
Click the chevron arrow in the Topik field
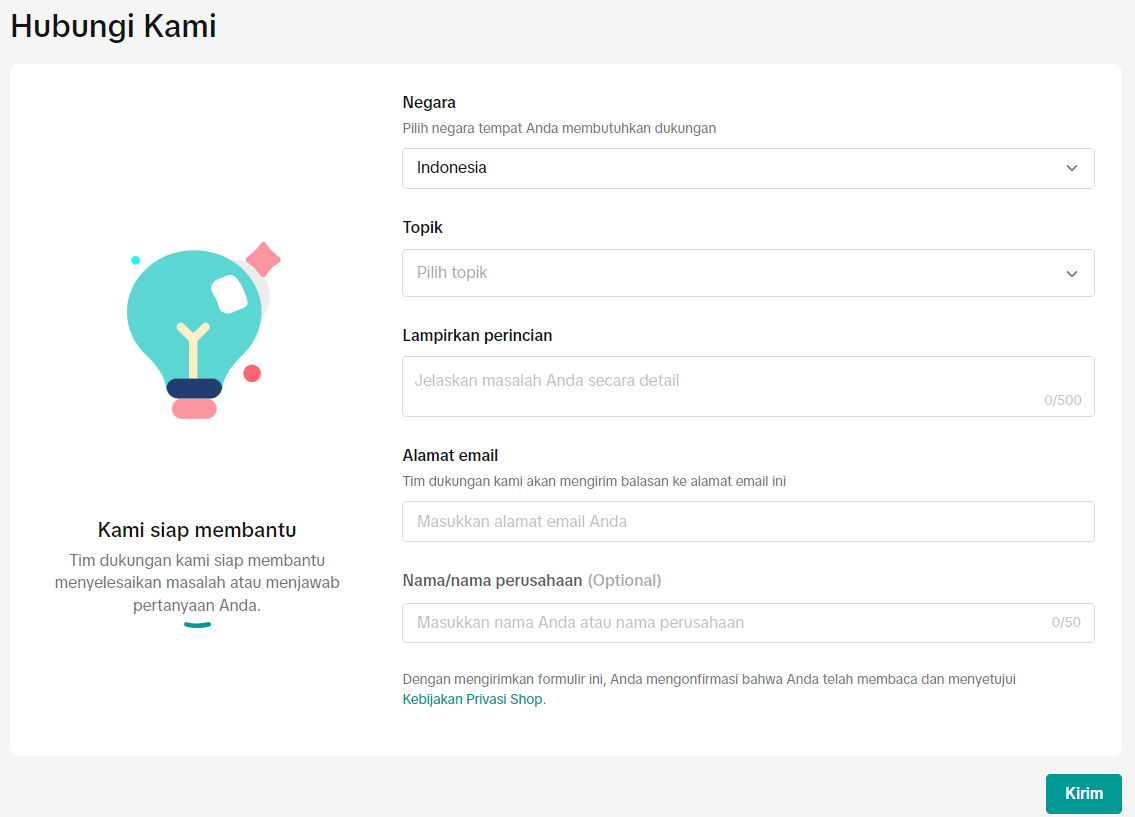pyautogui.click(x=1072, y=273)
